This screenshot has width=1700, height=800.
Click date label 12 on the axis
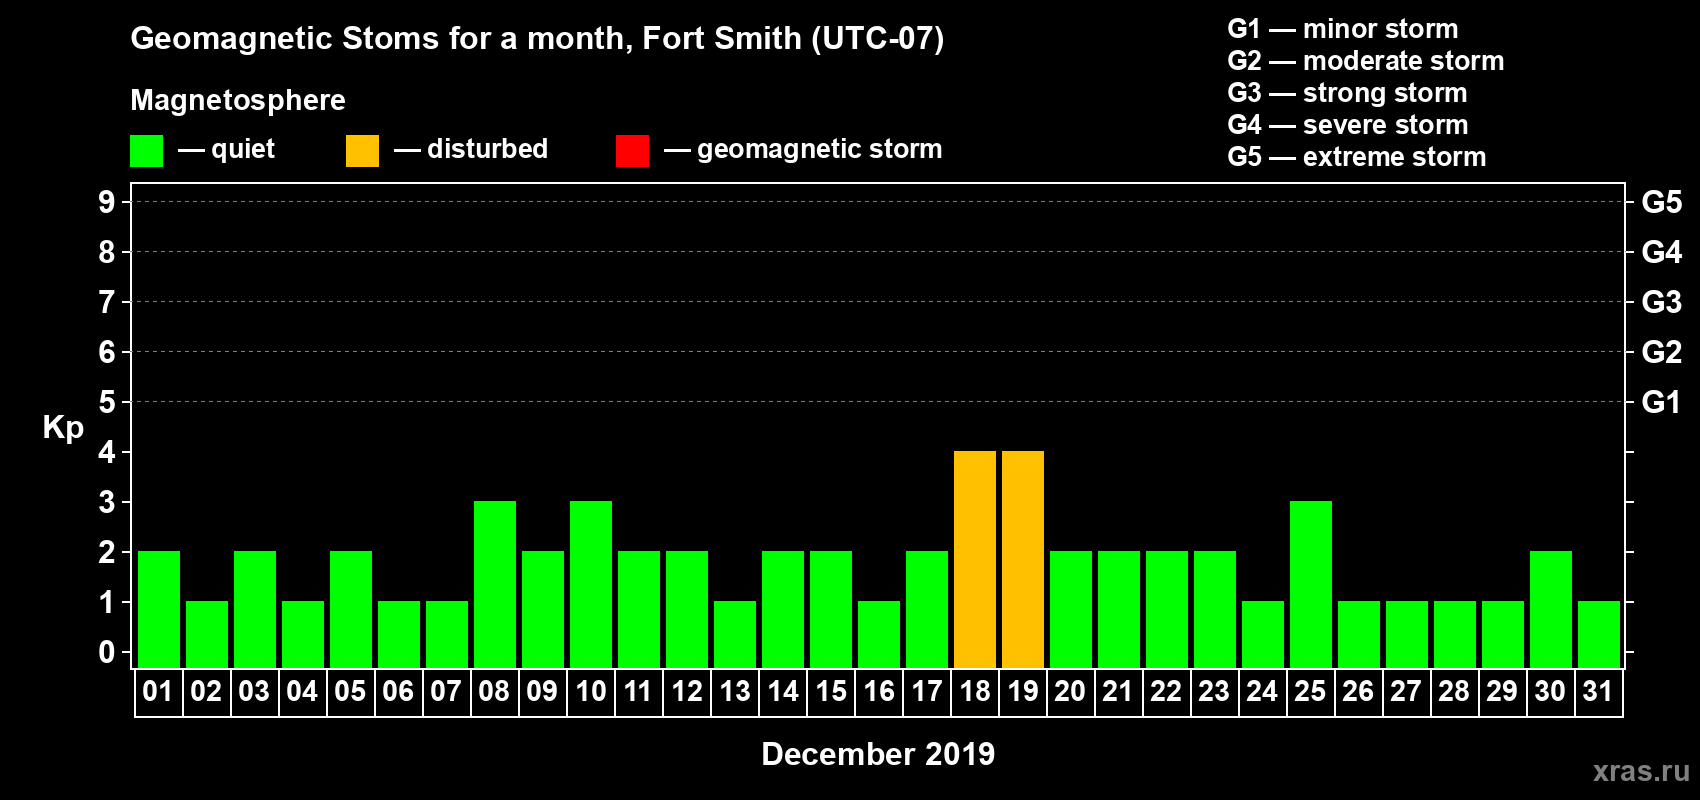pos(687,692)
